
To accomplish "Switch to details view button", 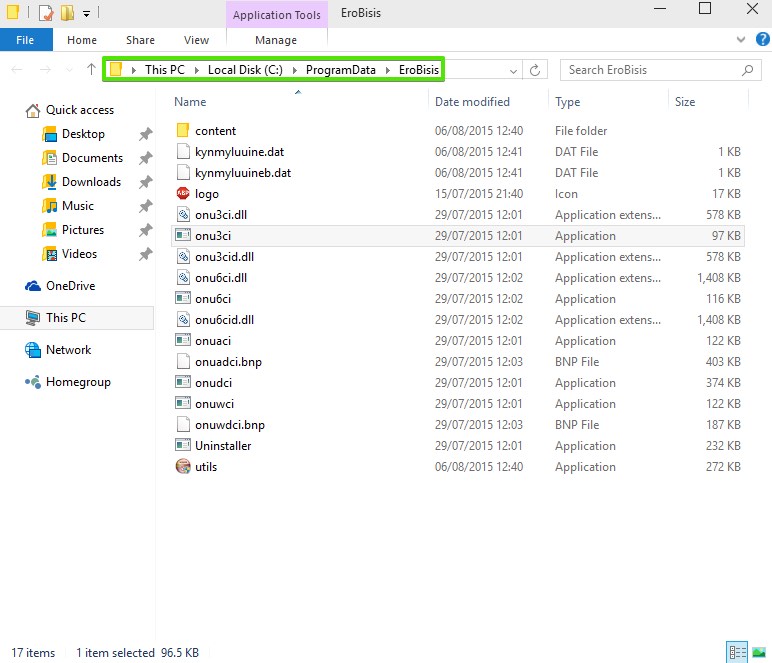I will click(x=738, y=652).
